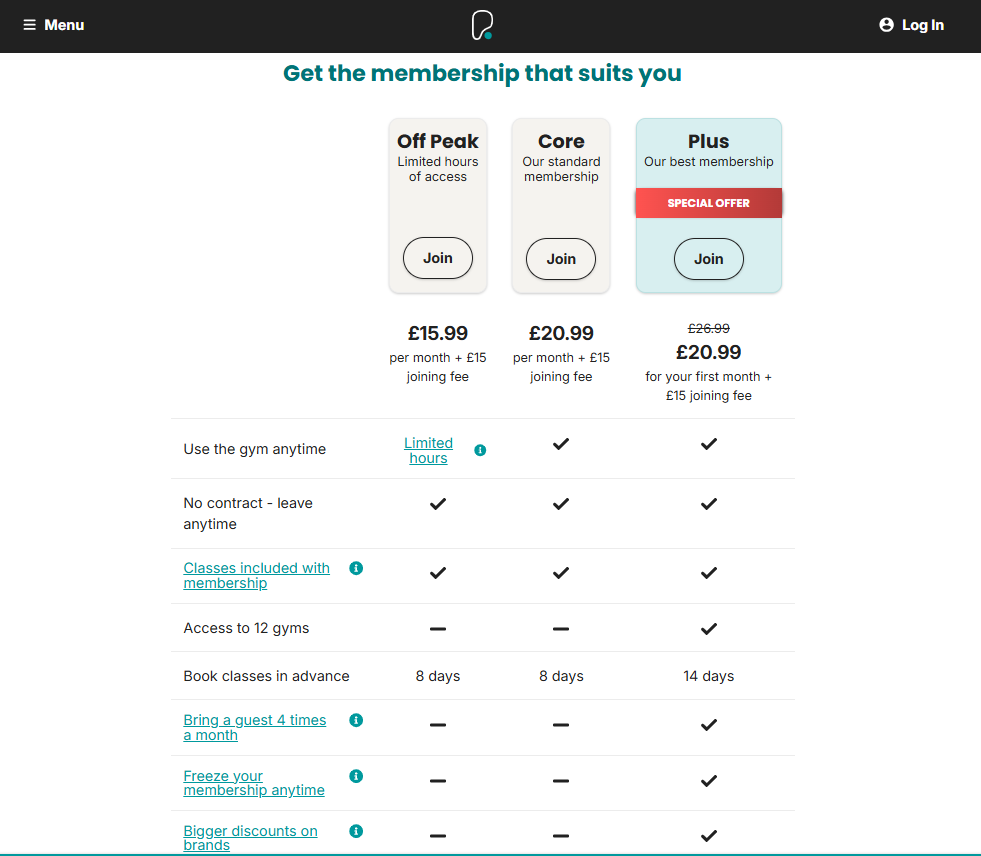This screenshot has height=856, width=981.
Task: Click the PureGym logo
Action: (480, 25)
